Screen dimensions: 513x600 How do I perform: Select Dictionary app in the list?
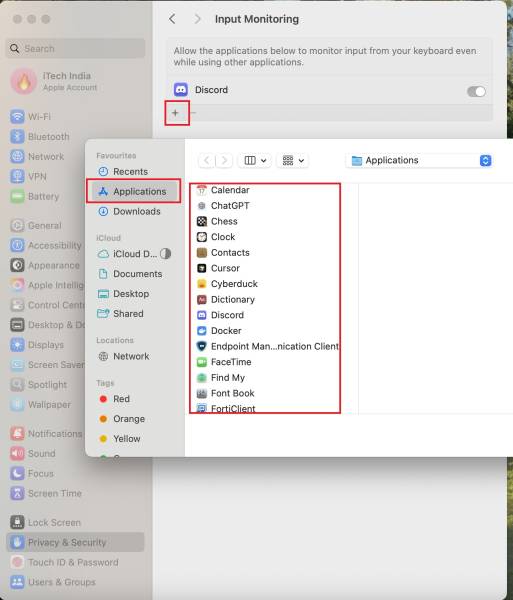pyautogui.click(x=226, y=300)
